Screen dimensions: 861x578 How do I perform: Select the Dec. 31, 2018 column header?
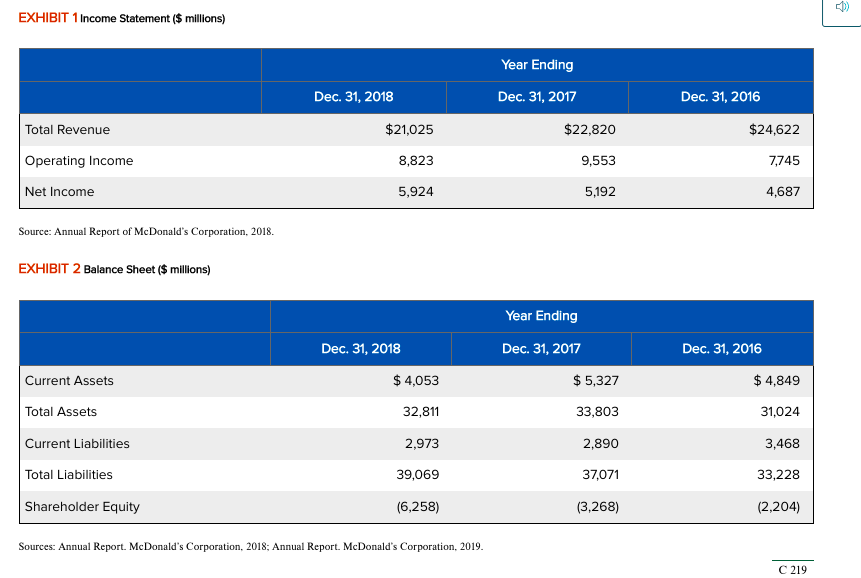352,97
